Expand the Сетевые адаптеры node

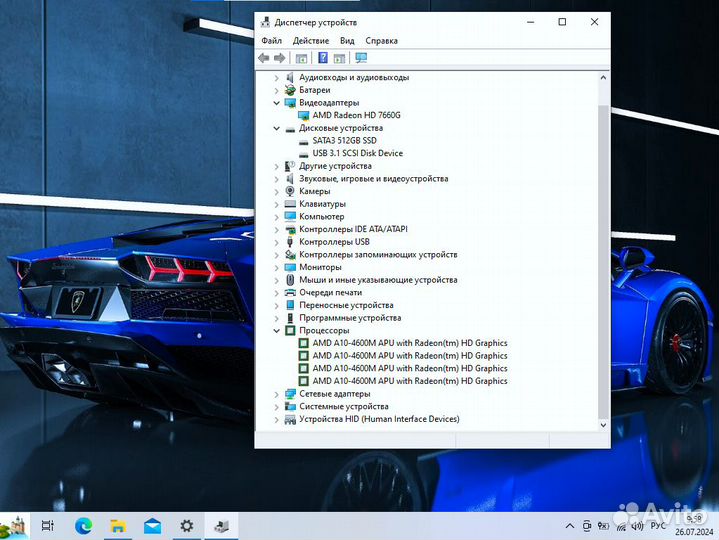(277, 394)
